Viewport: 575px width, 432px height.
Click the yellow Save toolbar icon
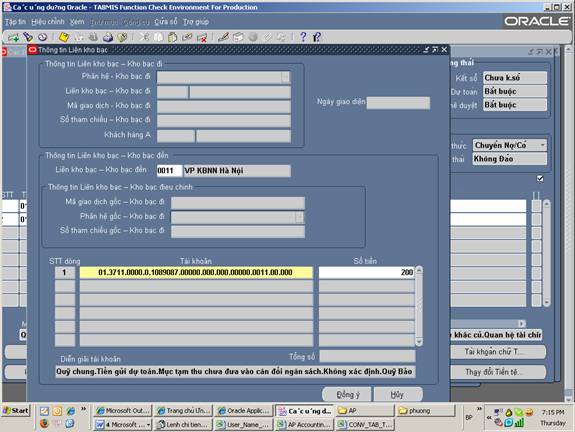tap(64, 37)
